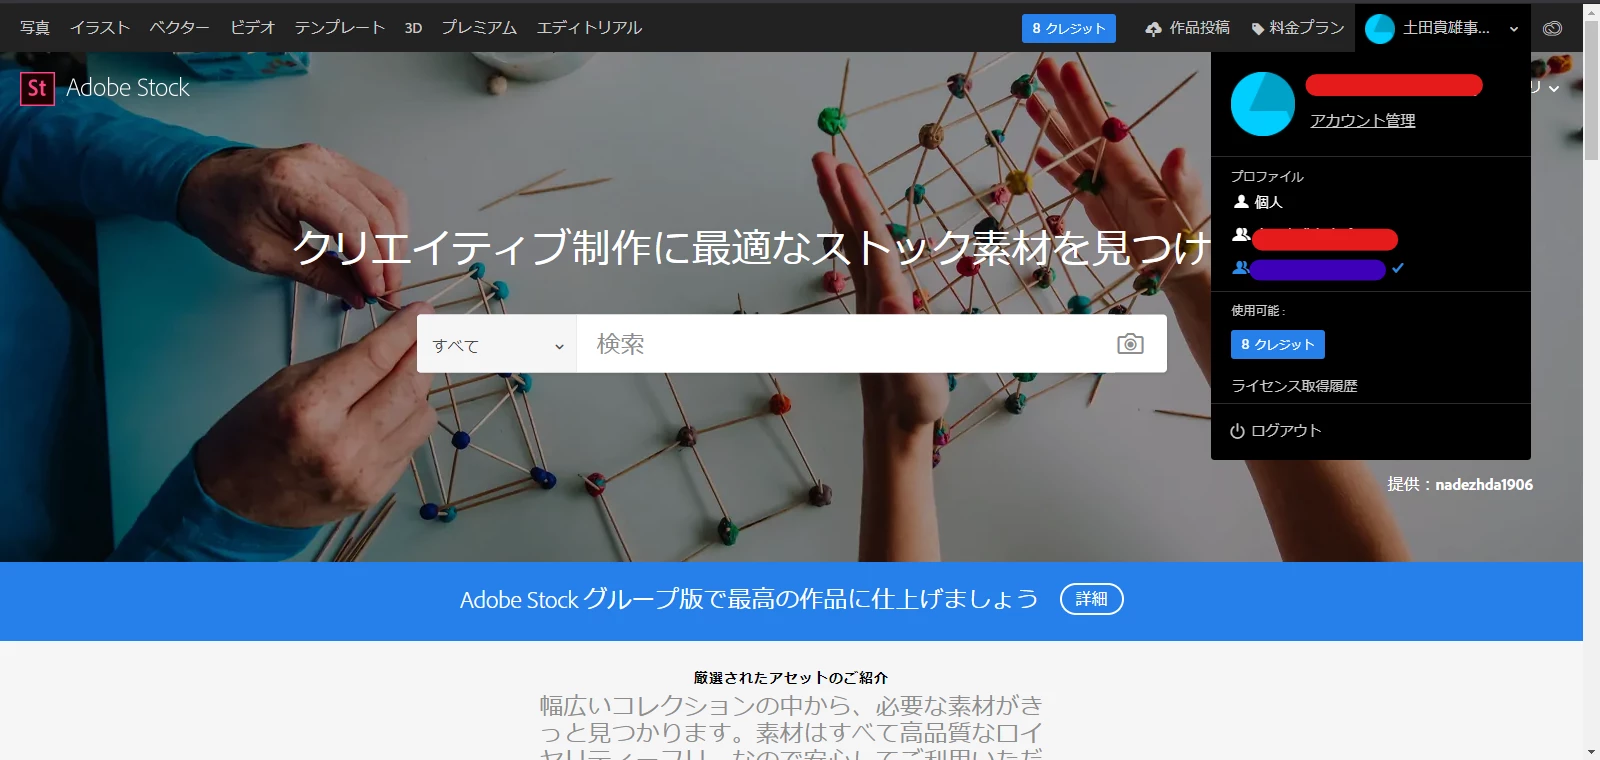
Task: Click the round avatar in the top bar
Action: click(x=1380, y=29)
